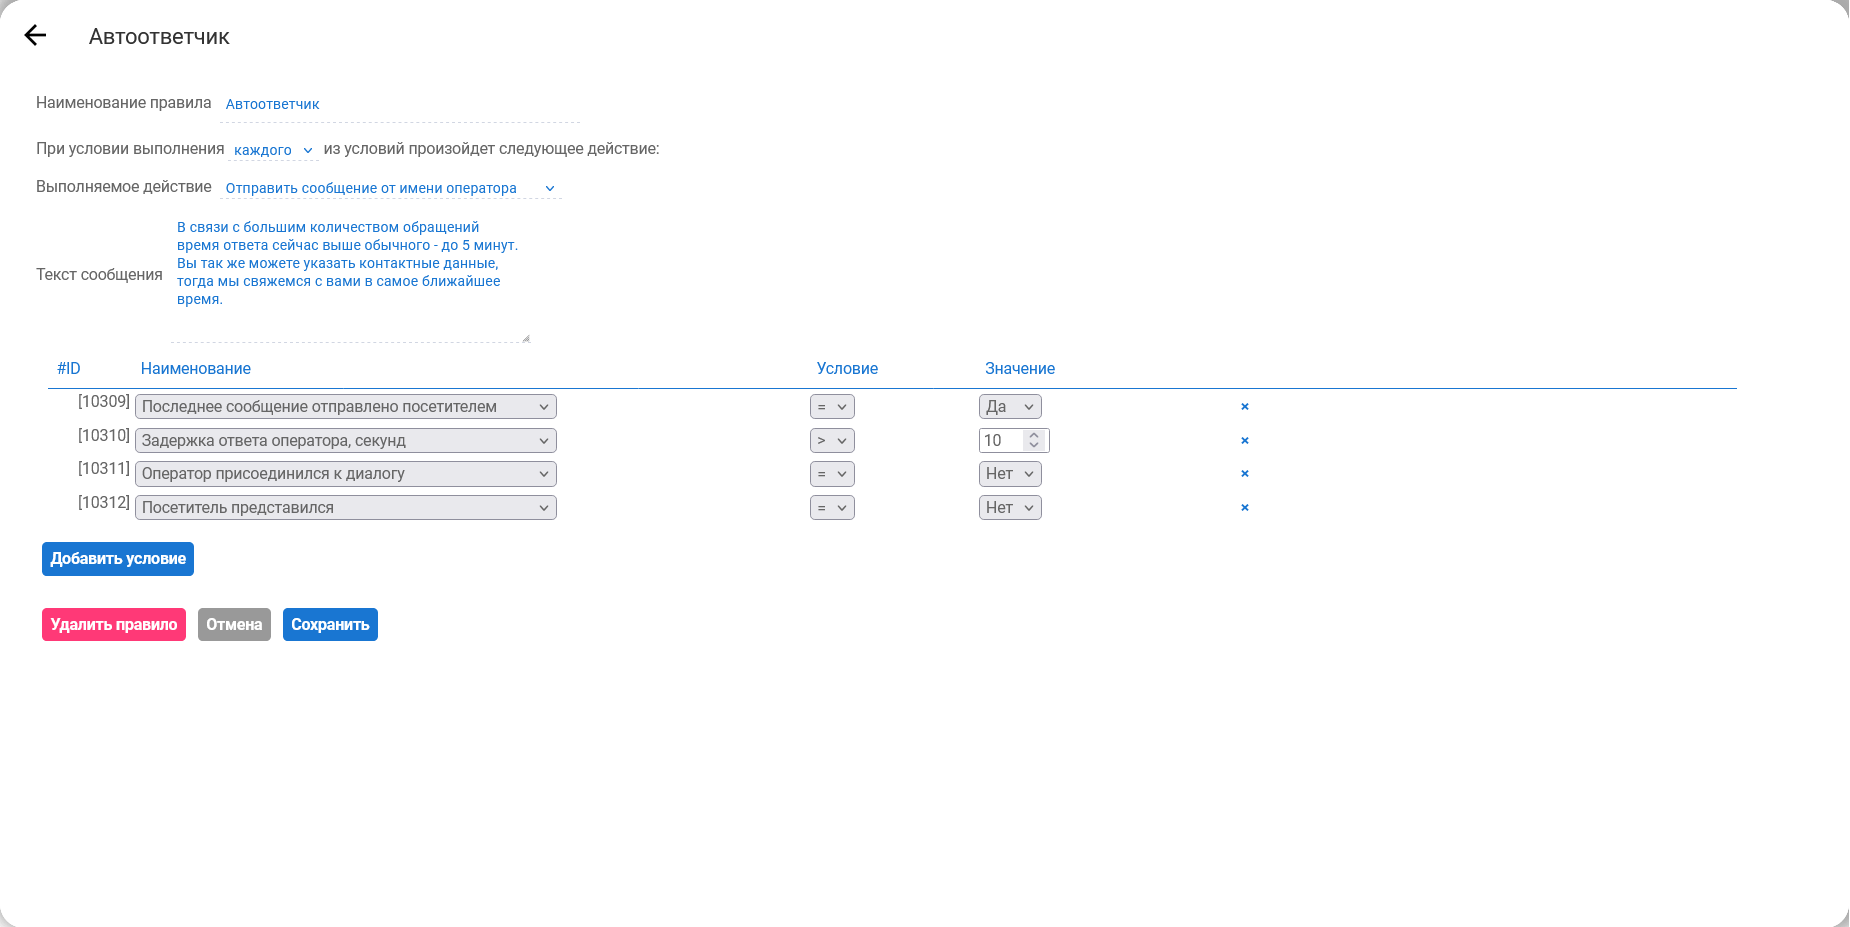This screenshot has height=927, width=1850.
Task: Click the back arrow icon
Action: [x=36, y=36]
